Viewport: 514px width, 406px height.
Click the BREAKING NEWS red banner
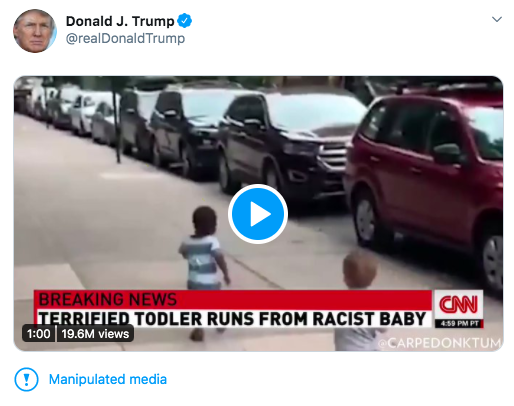pyautogui.click(x=233, y=299)
